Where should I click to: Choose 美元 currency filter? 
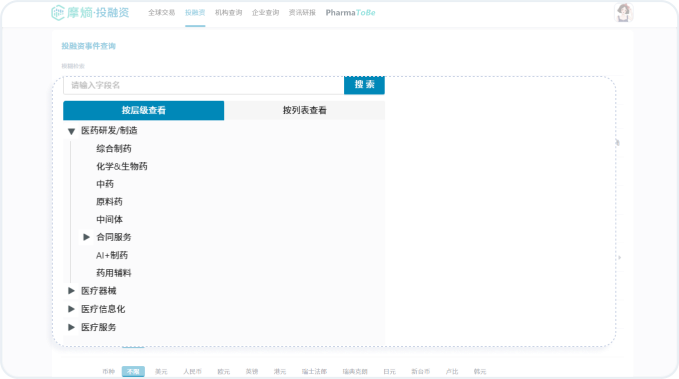click(x=161, y=371)
